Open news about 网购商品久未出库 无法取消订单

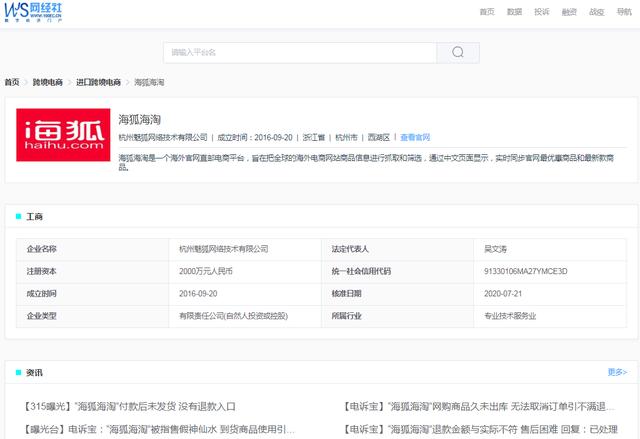pos(478,406)
